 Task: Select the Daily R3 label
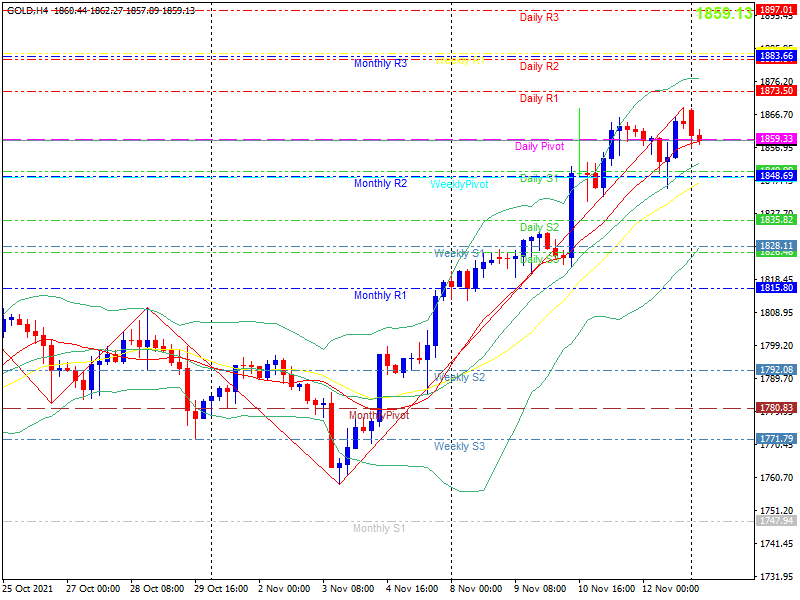coord(539,17)
